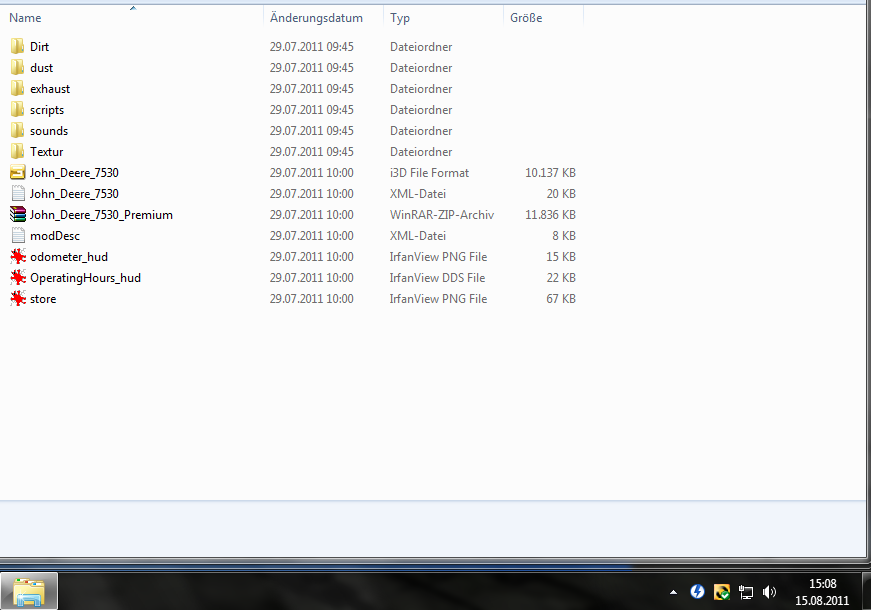Image resolution: width=871 pixels, height=610 pixels.
Task: Click the Dirt folder name
Action: tap(39, 47)
